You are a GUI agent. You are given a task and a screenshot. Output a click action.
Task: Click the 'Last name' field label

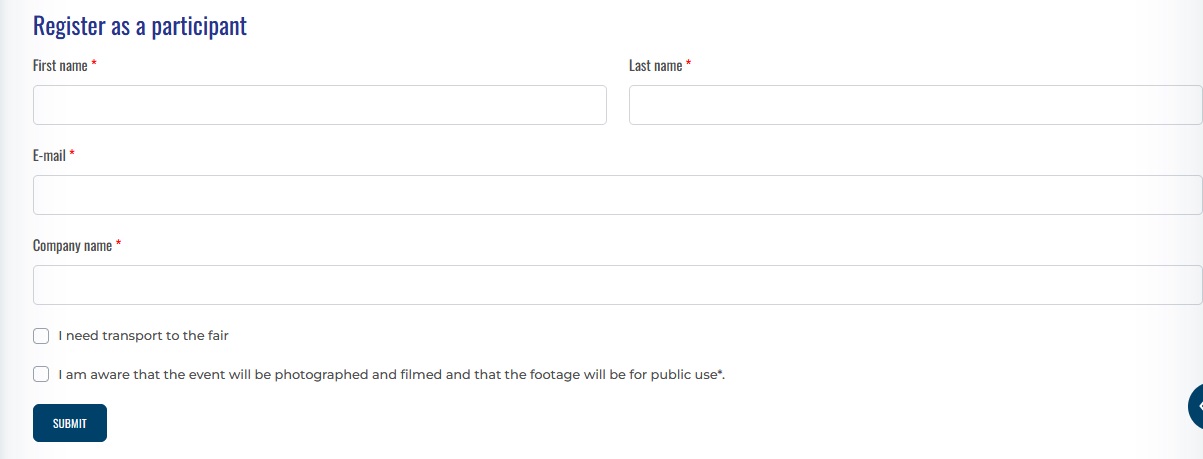[655, 65]
